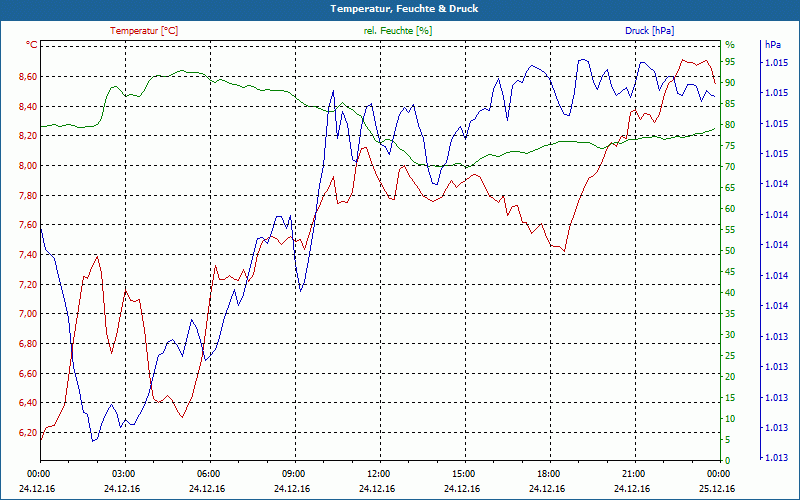Image resolution: width=800 pixels, height=500 pixels.
Task: Click the 90 humidity axis tick
Action: [730, 83]
